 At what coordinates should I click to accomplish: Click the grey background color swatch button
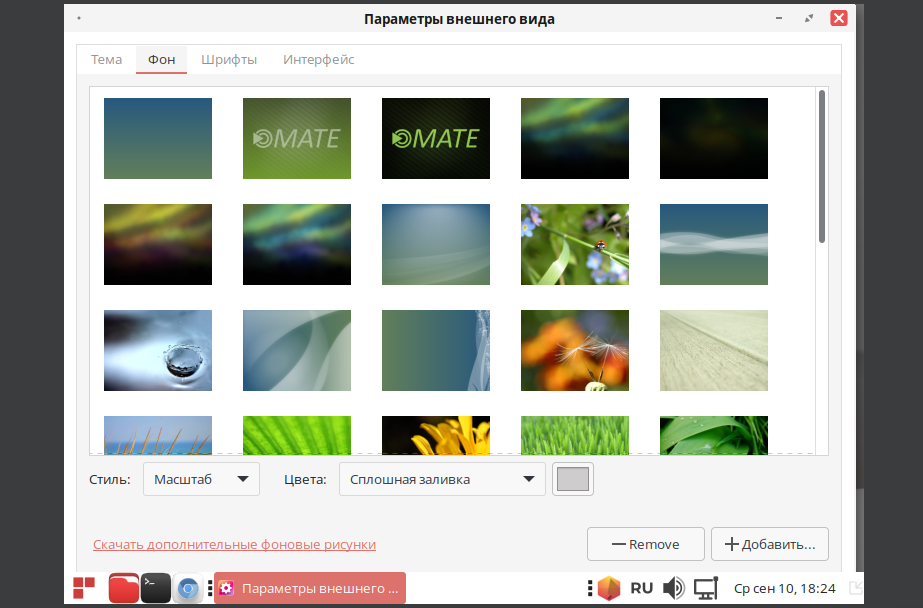click(x=573, y=479)
